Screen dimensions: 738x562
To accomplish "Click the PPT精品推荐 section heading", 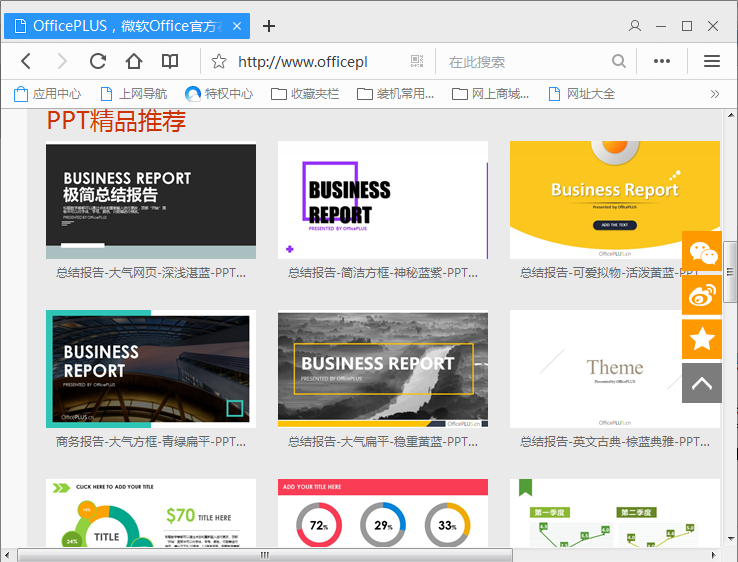I will click(x=116, y=121).
